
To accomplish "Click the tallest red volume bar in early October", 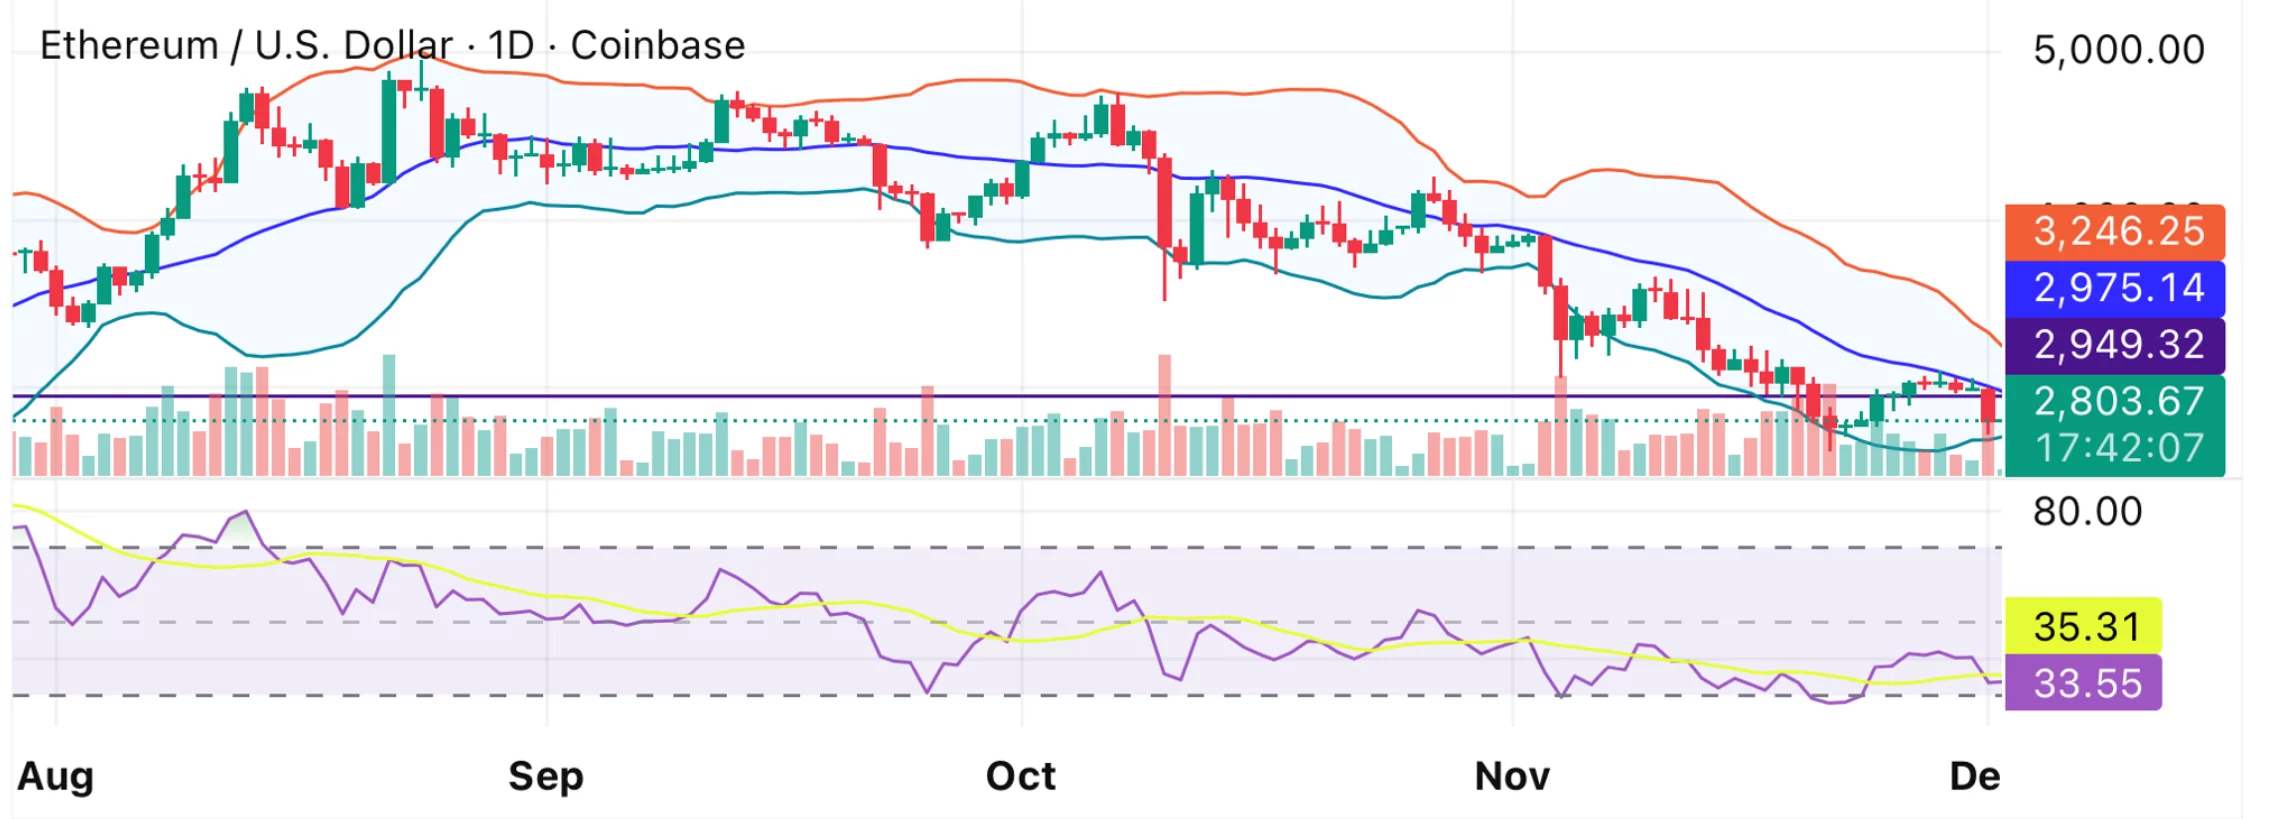I will 1164,413.
